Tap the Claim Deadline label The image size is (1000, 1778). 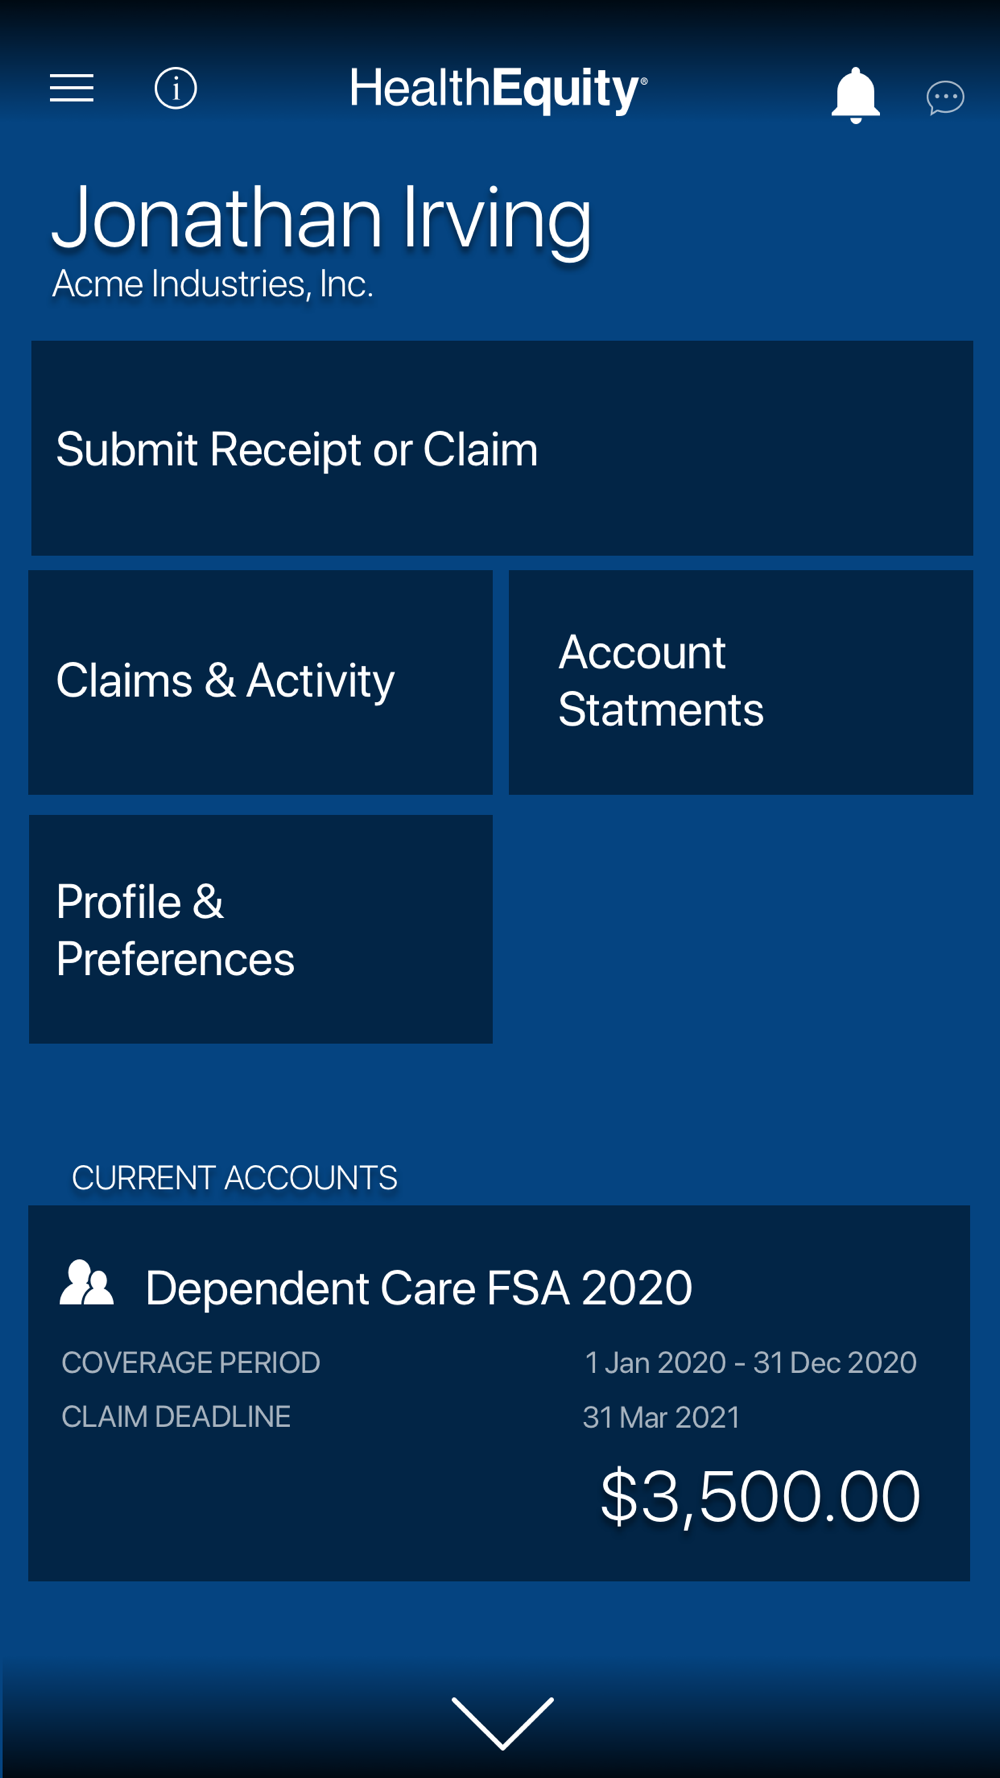point(176,1416)
